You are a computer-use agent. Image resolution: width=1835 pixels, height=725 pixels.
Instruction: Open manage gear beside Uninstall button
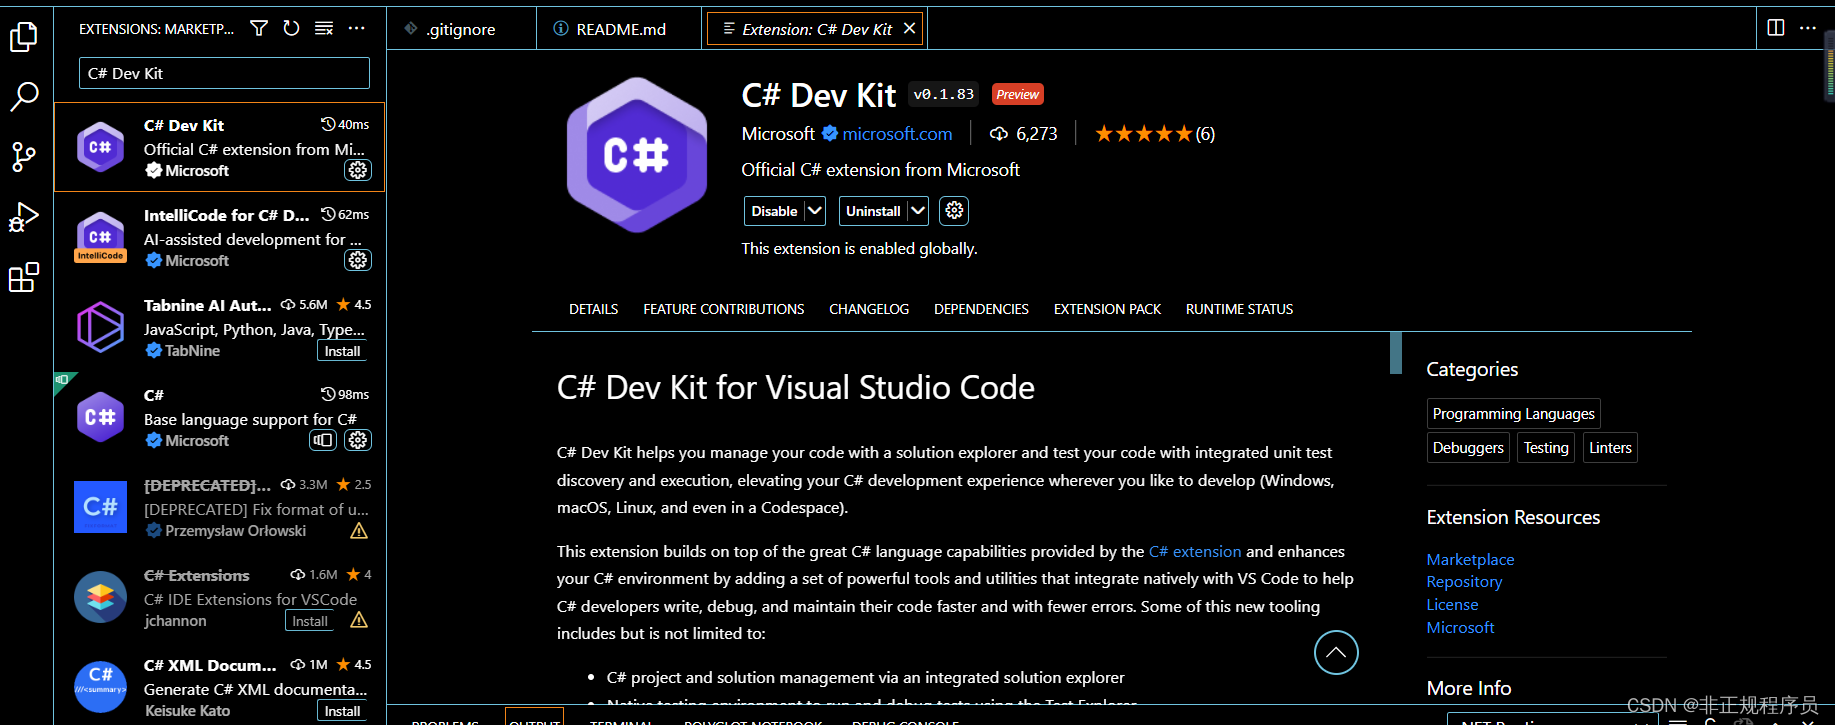(954, 211)
